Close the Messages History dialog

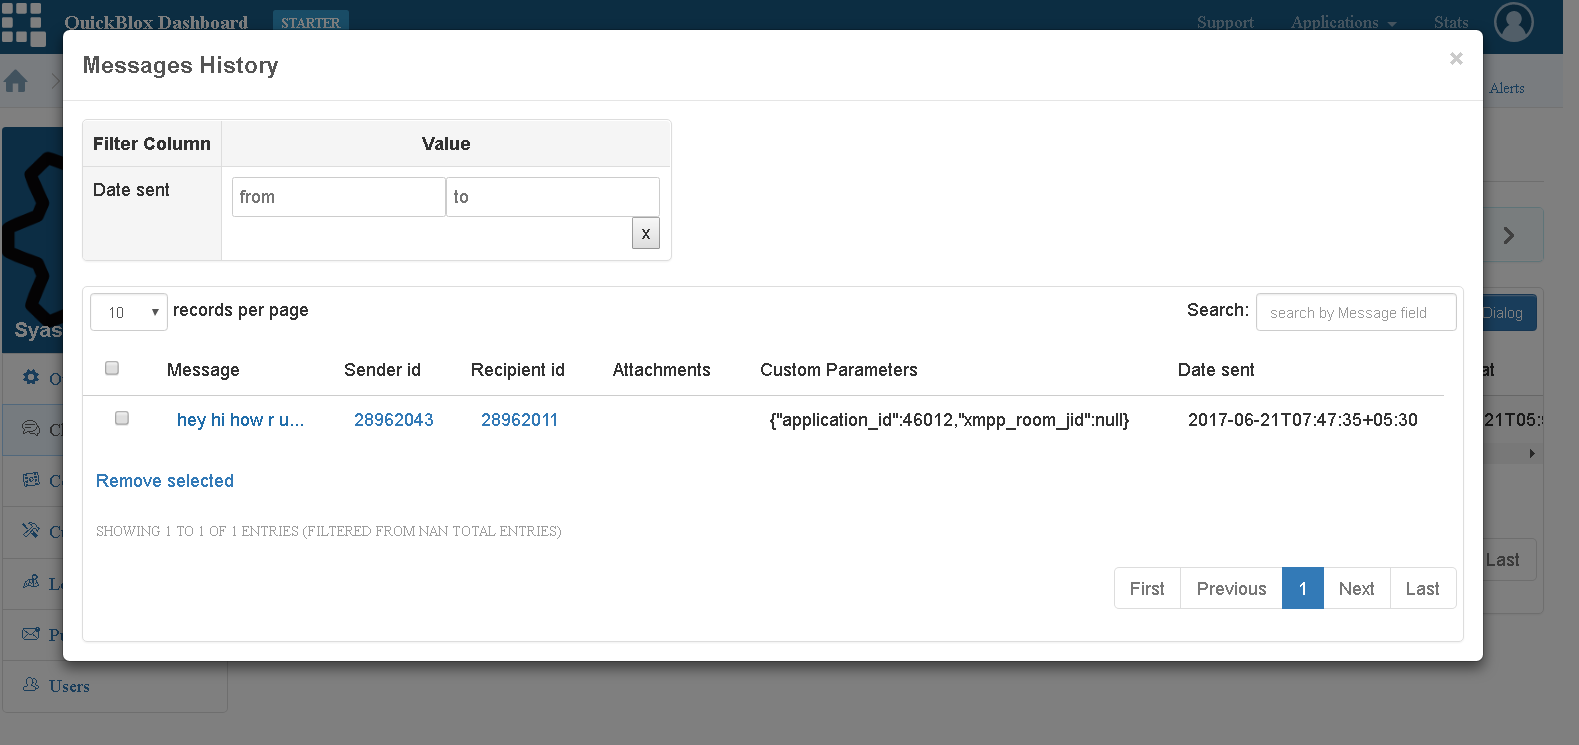click(1456, 59)
